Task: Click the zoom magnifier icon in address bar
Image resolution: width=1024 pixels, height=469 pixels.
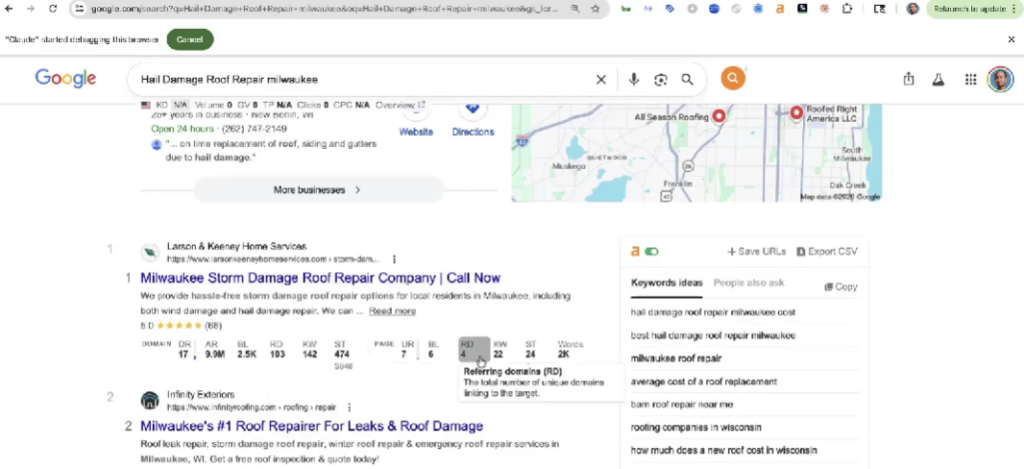Action: point(575,9)
